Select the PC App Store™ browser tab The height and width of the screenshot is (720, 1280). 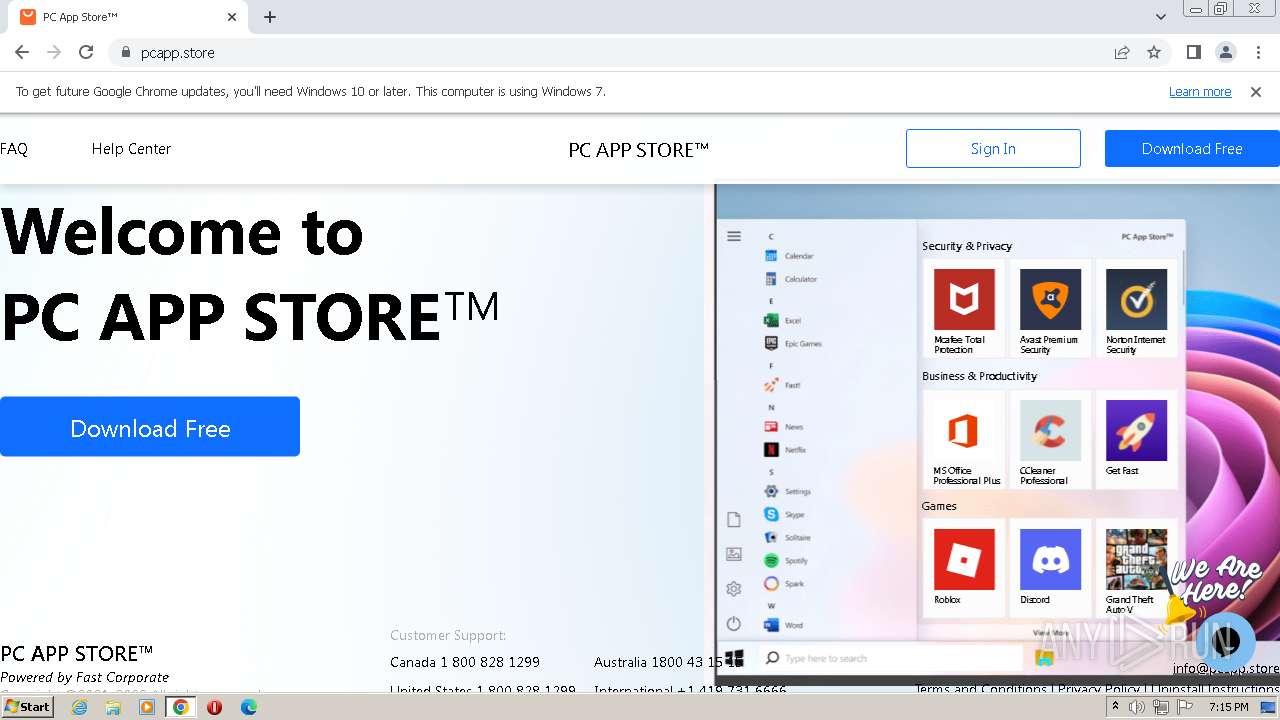130,17
